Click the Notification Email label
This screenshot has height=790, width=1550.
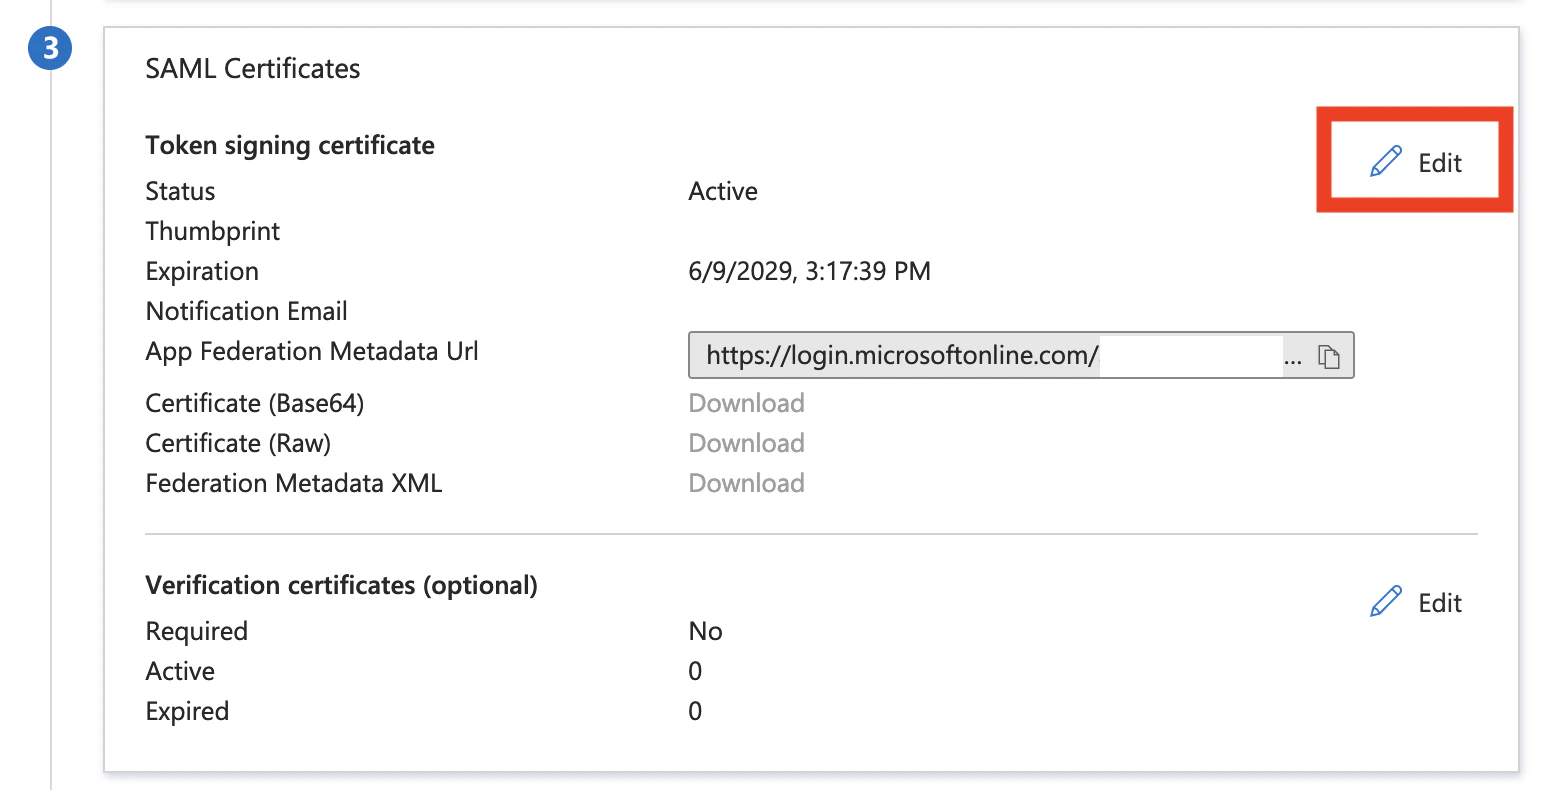[247, 311]
